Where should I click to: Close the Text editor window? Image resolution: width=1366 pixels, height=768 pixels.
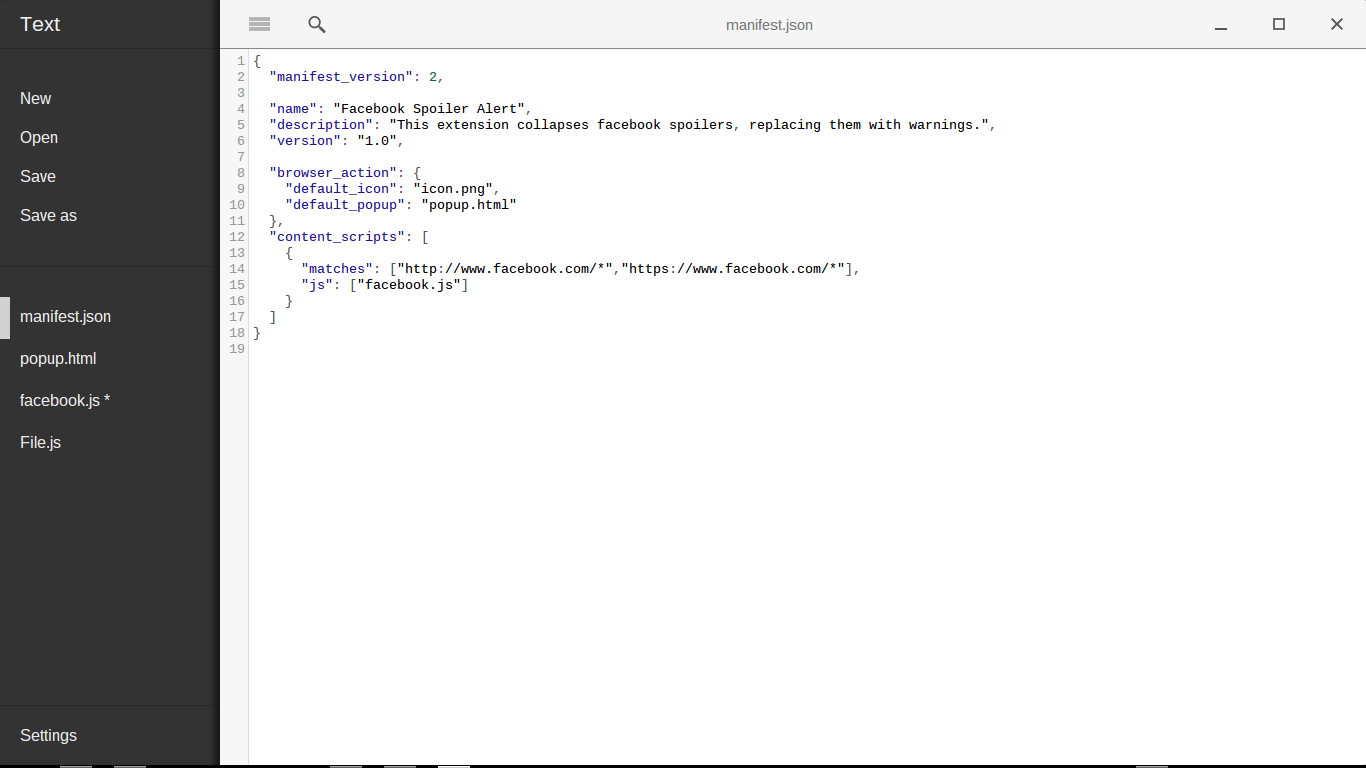coord(1337,24)
